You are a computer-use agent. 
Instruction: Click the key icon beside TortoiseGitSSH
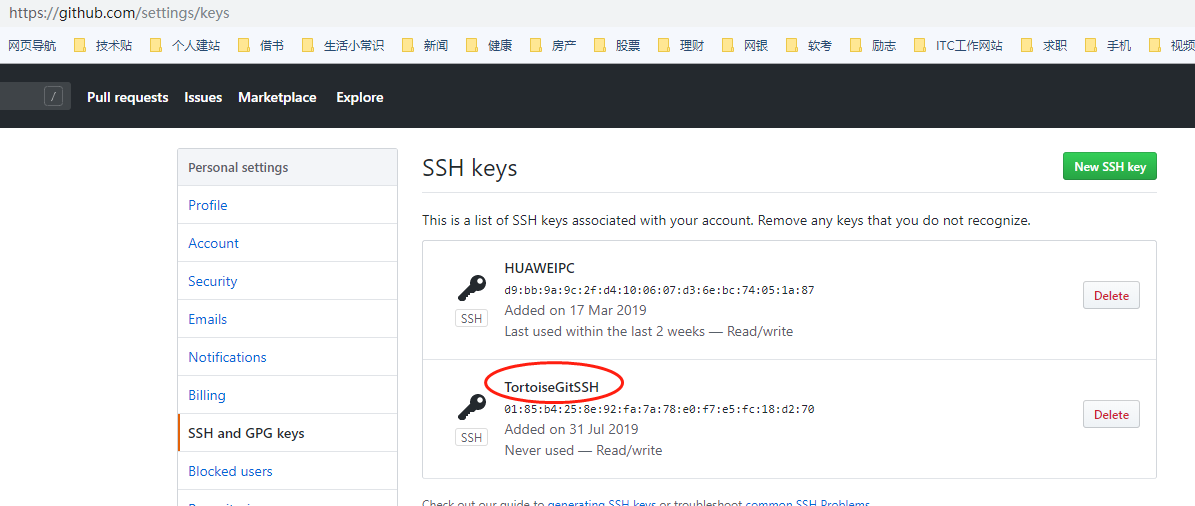pyautogui.click(x=472, y=407)
